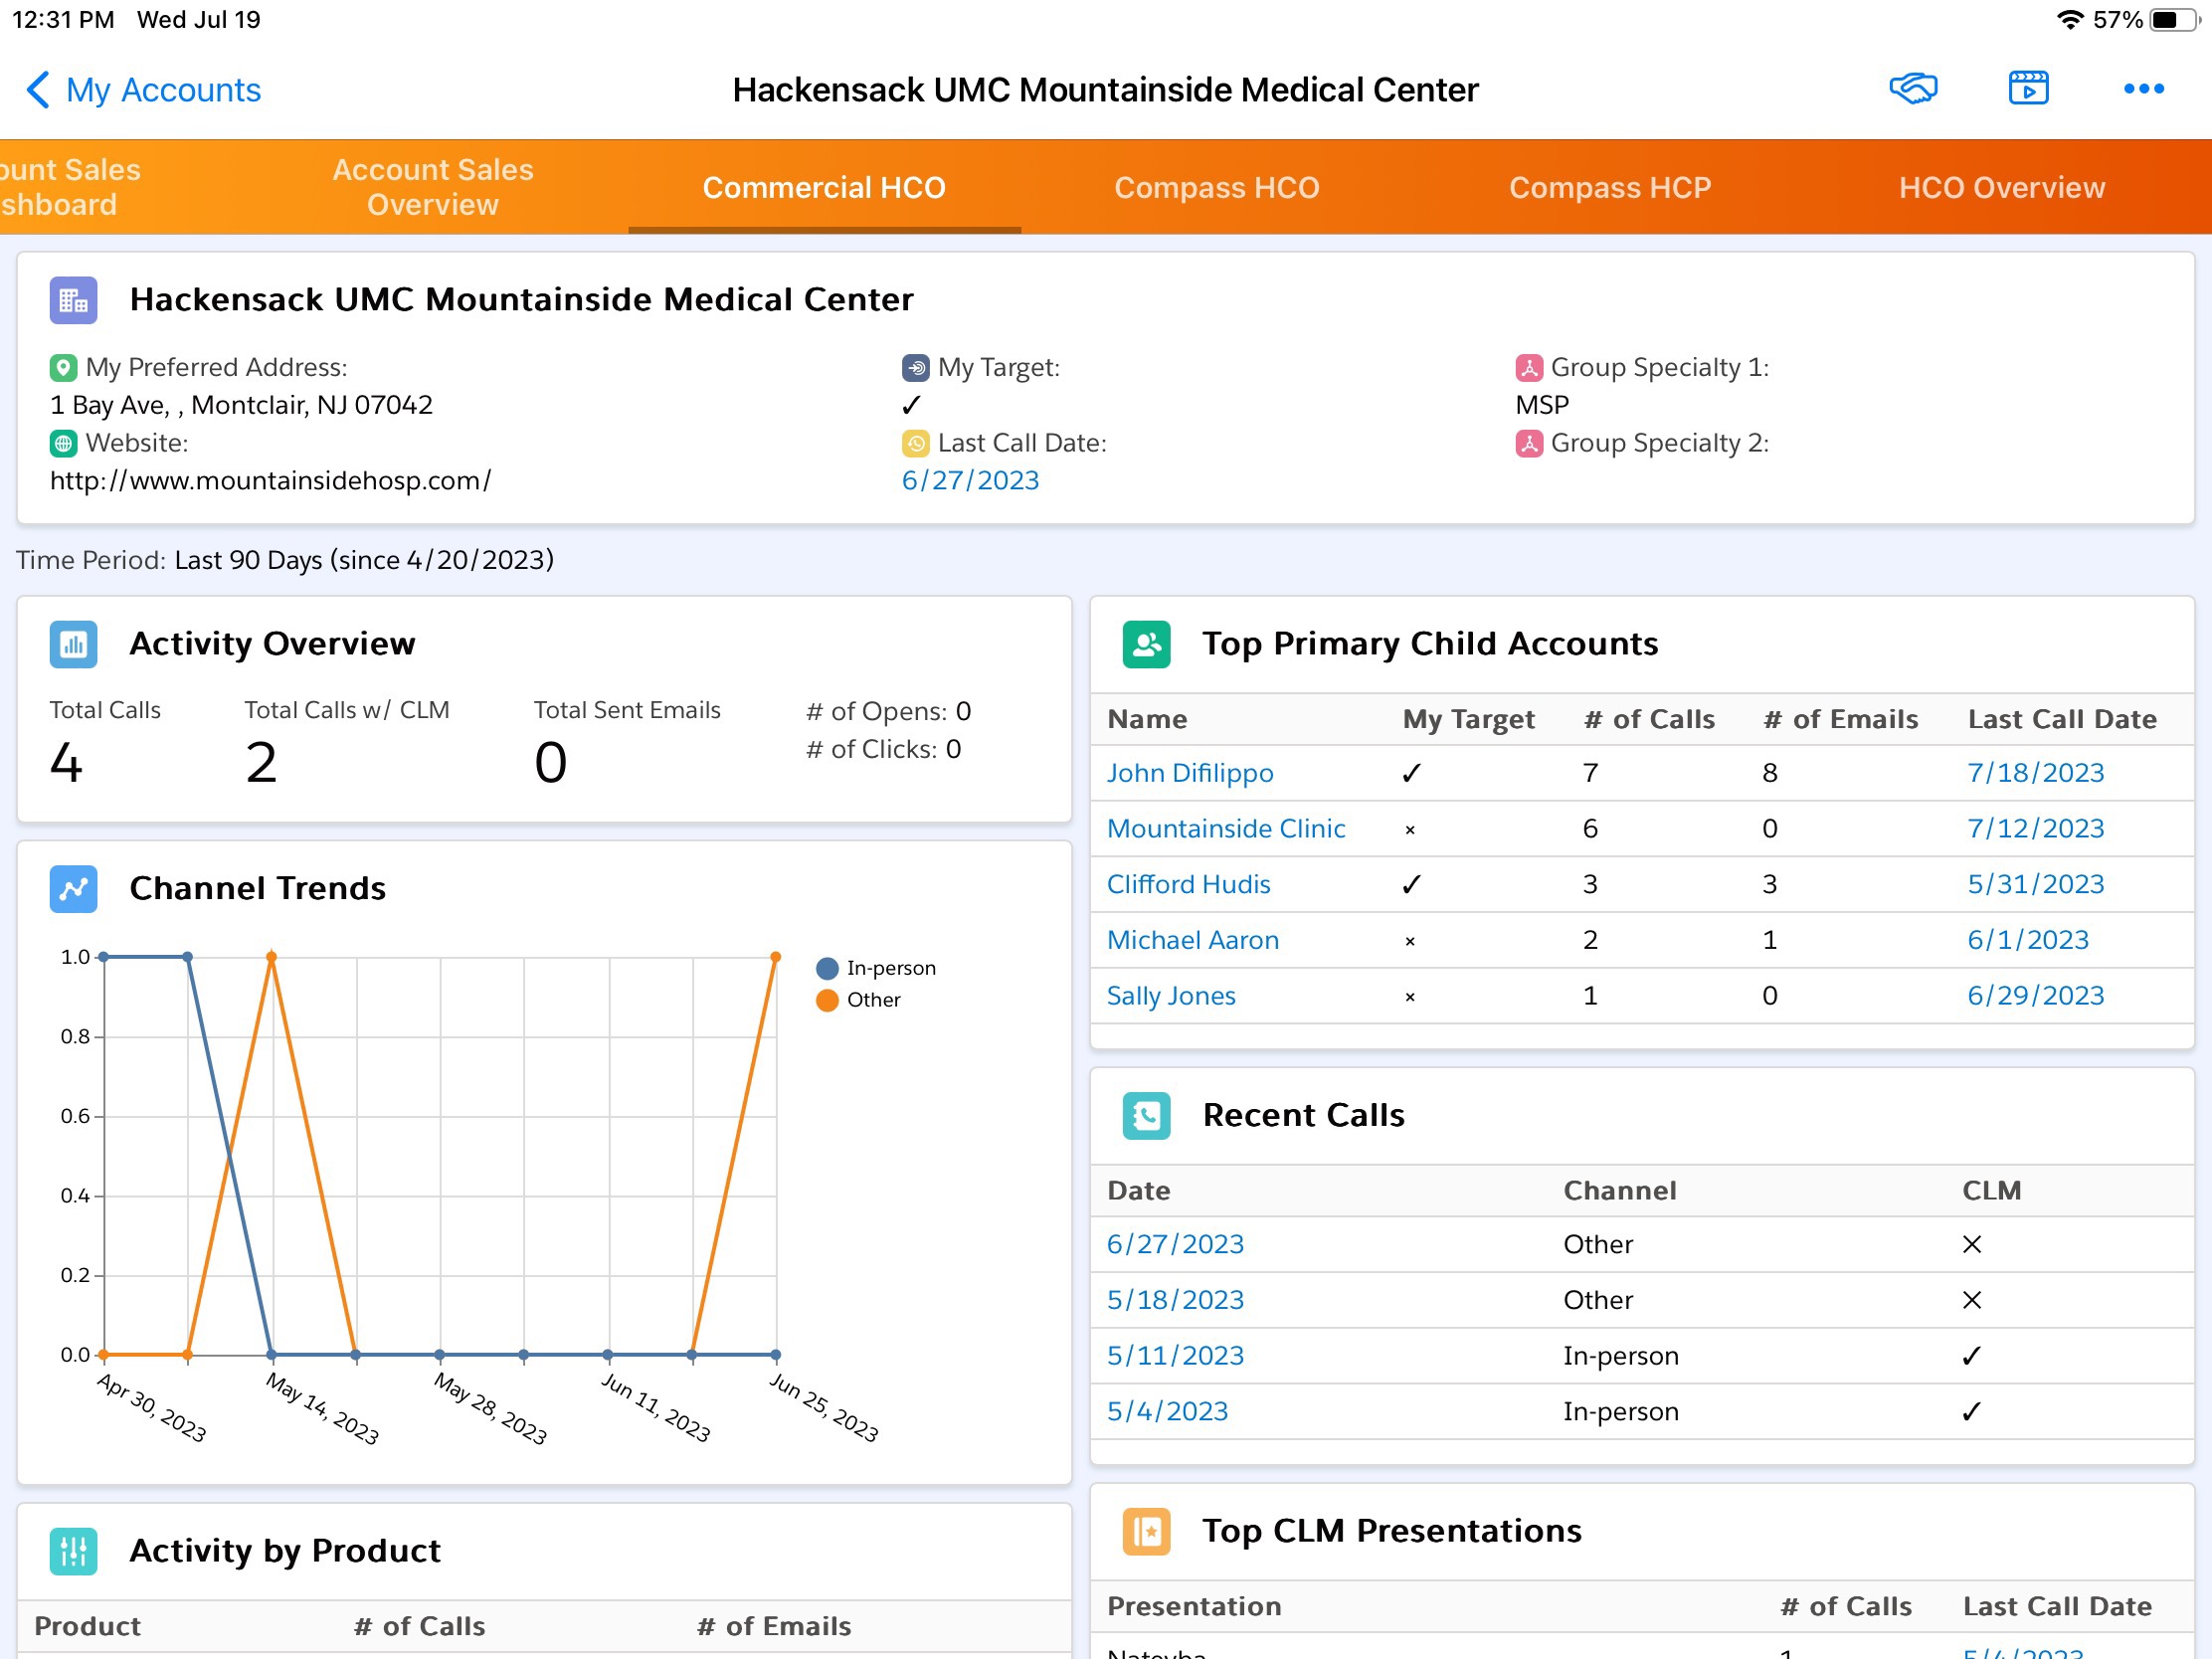Tap the Activity by Product sliders icon
This screenshot has width=2212, height=1659.
73,1551
